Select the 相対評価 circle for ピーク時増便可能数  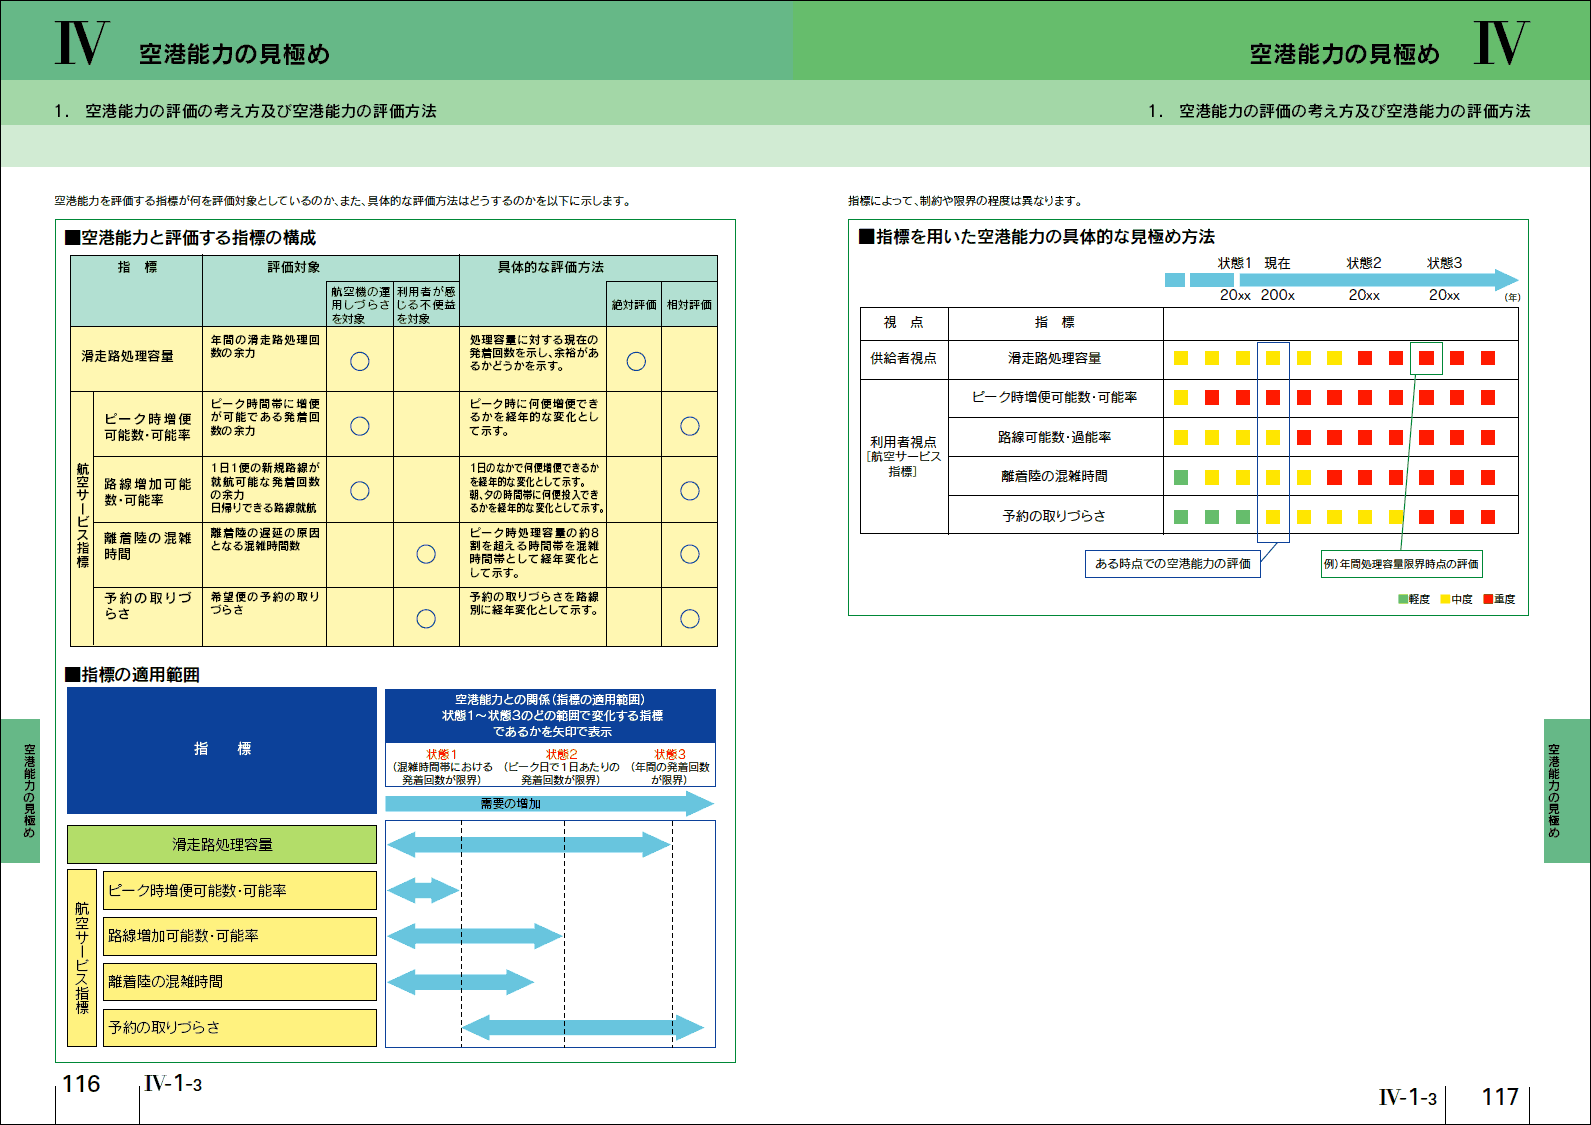tap(689, 426)
